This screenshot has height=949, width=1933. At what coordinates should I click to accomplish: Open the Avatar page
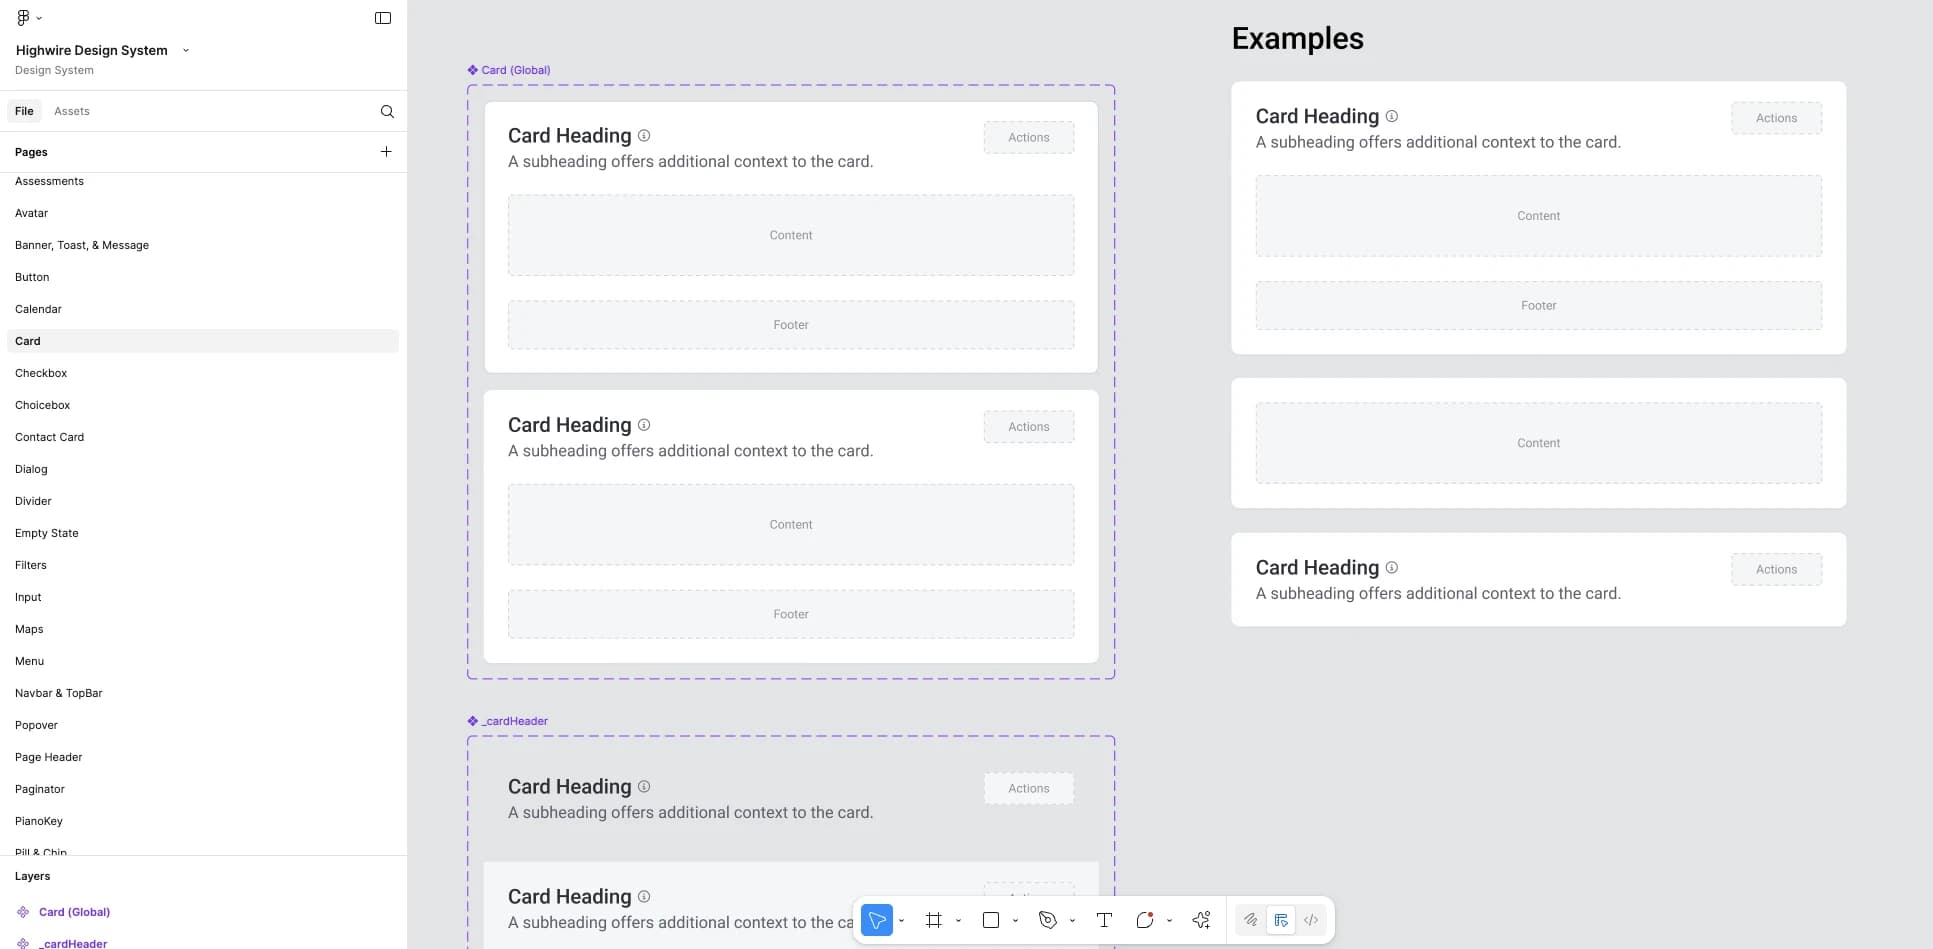coord(202,213)
